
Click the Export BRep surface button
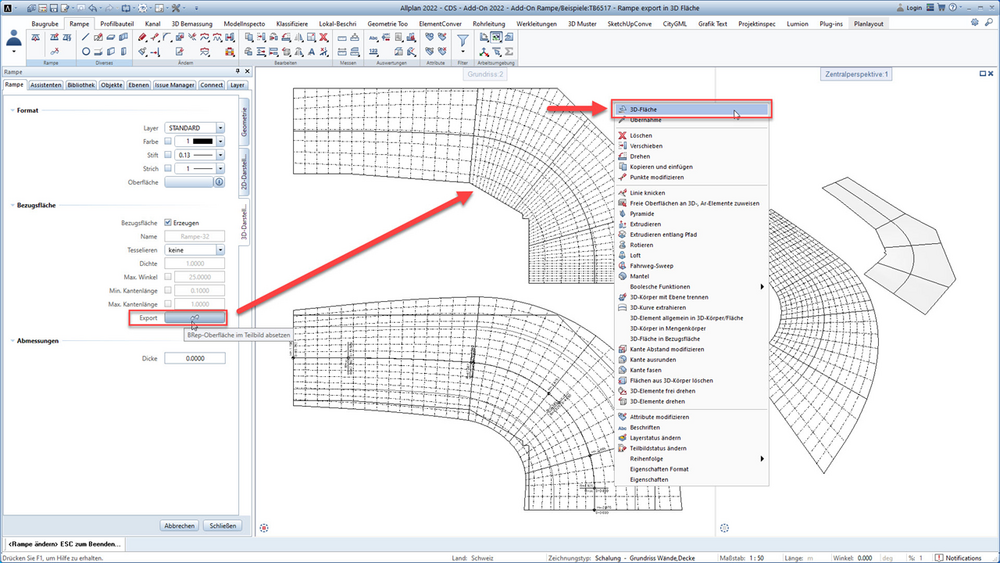click(195, 318)
